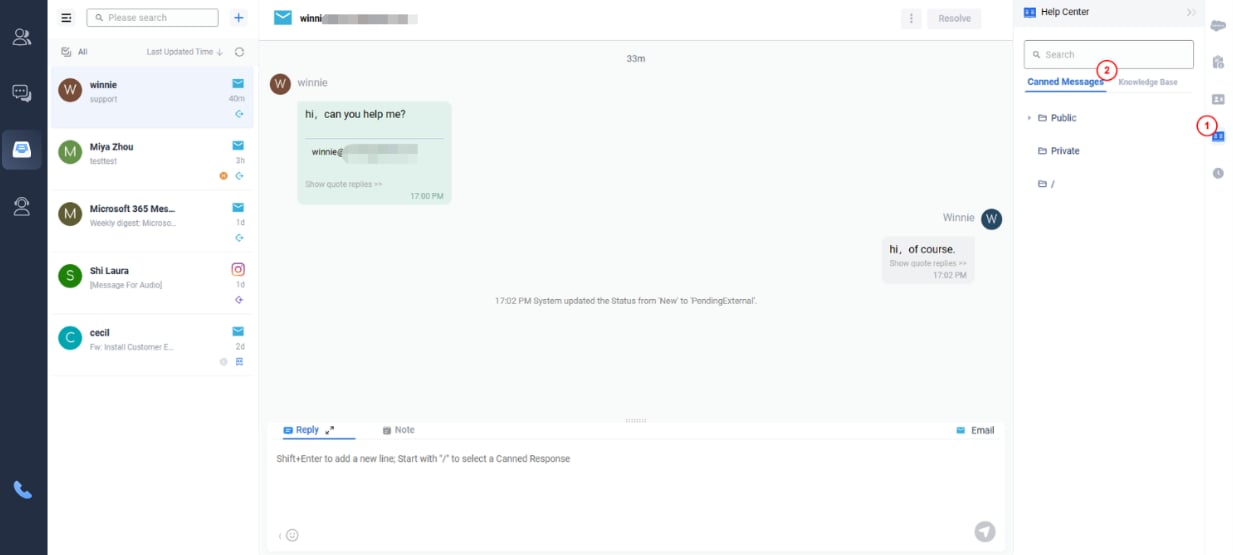Open the three-dot more options menu
Image resolution: width=1233 pixels, height=555 pixels.
click(x=911, y=18)
